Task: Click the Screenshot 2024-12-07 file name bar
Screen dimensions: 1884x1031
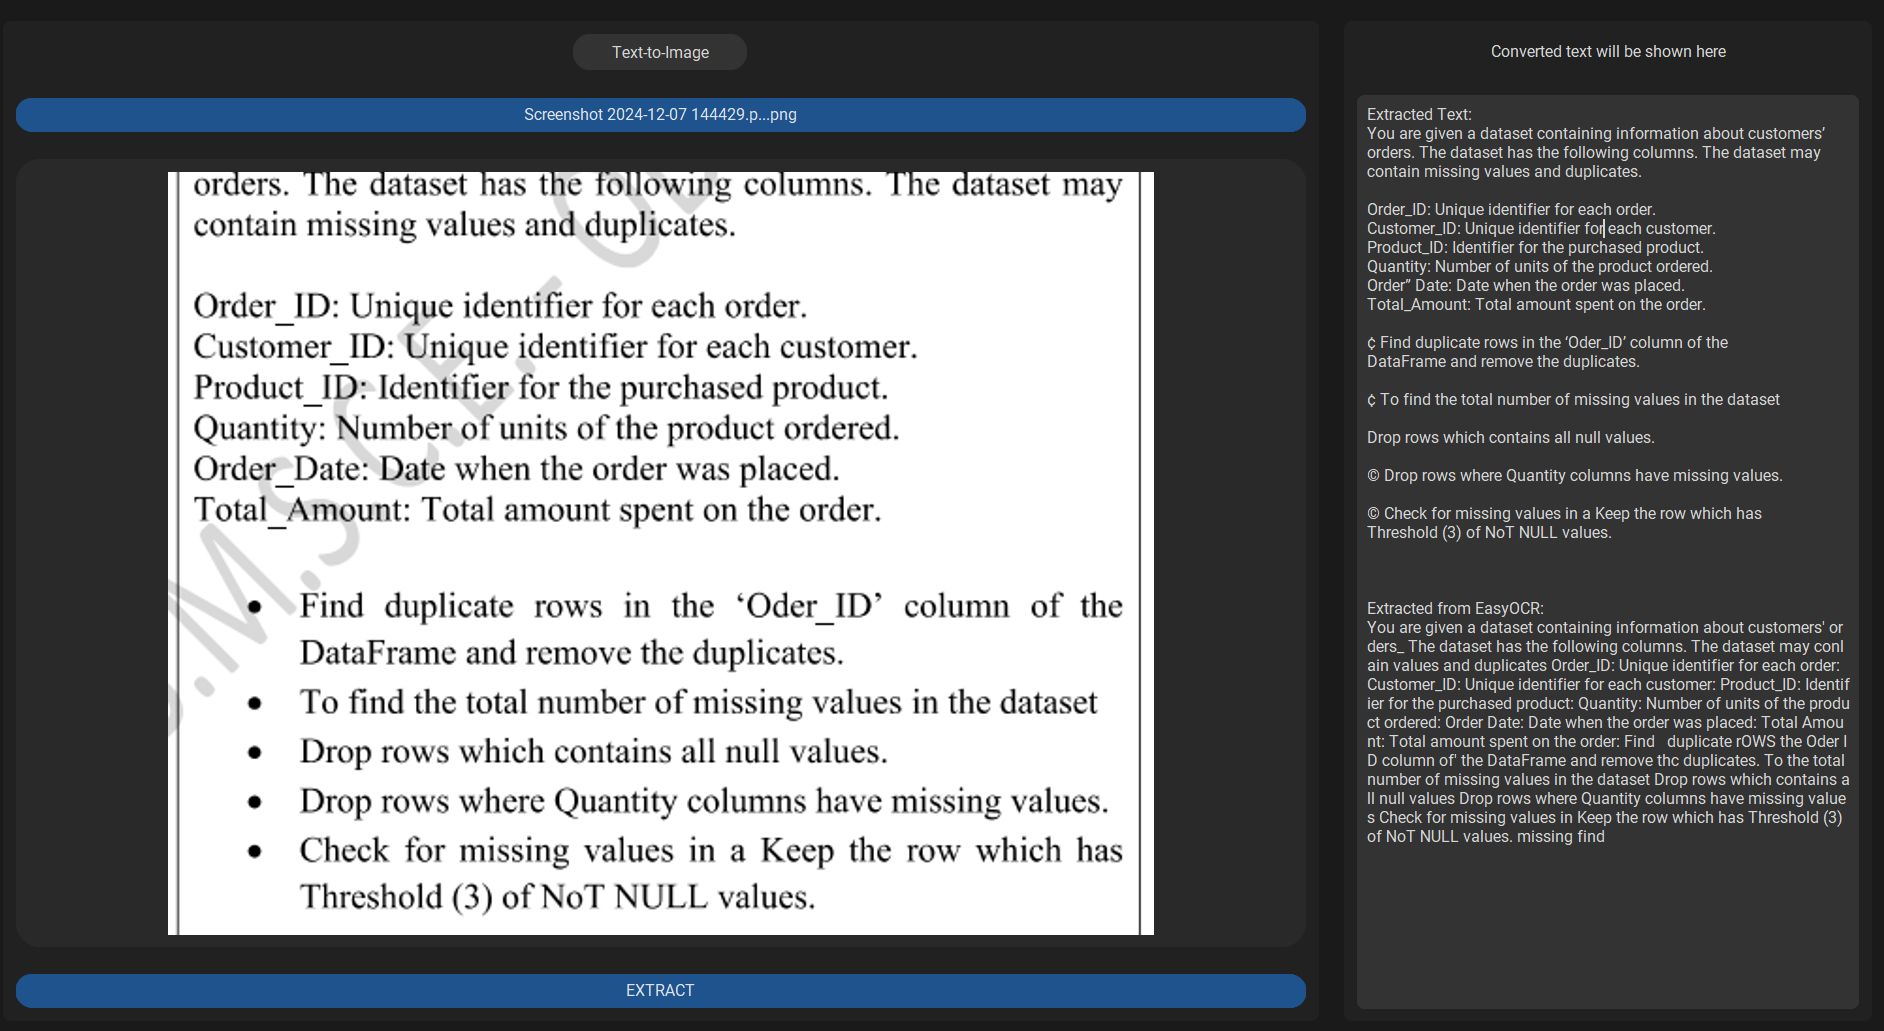Action: [x=660, y=115]
